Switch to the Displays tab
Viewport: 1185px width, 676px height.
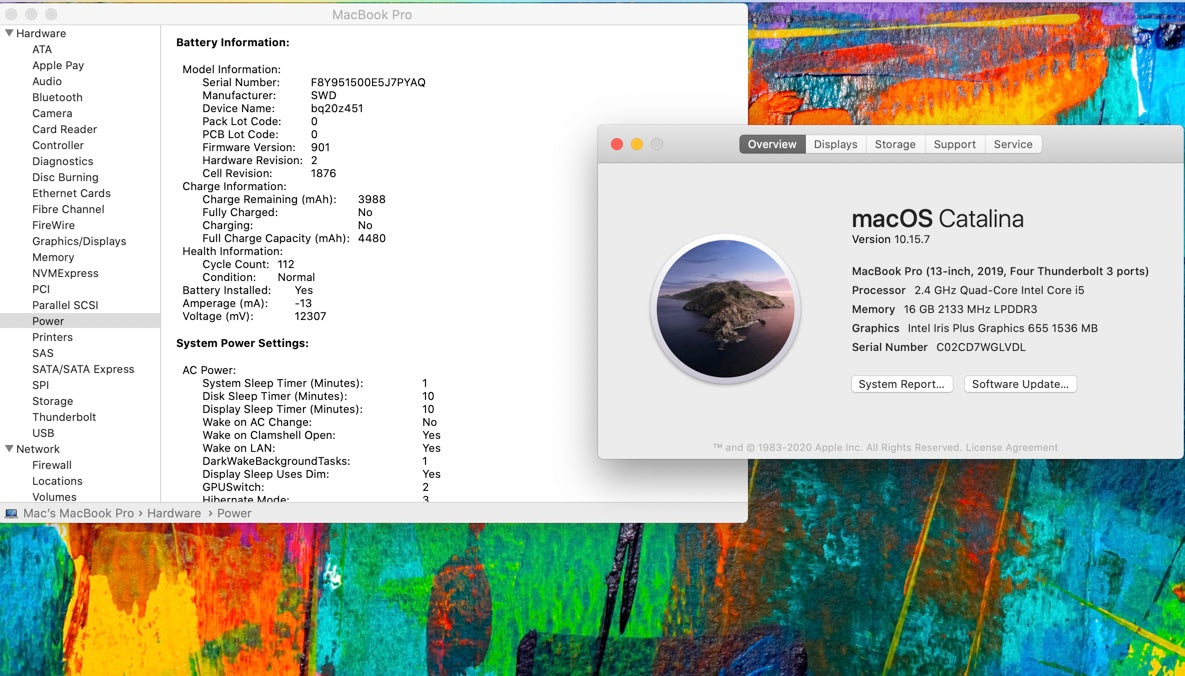835,144
